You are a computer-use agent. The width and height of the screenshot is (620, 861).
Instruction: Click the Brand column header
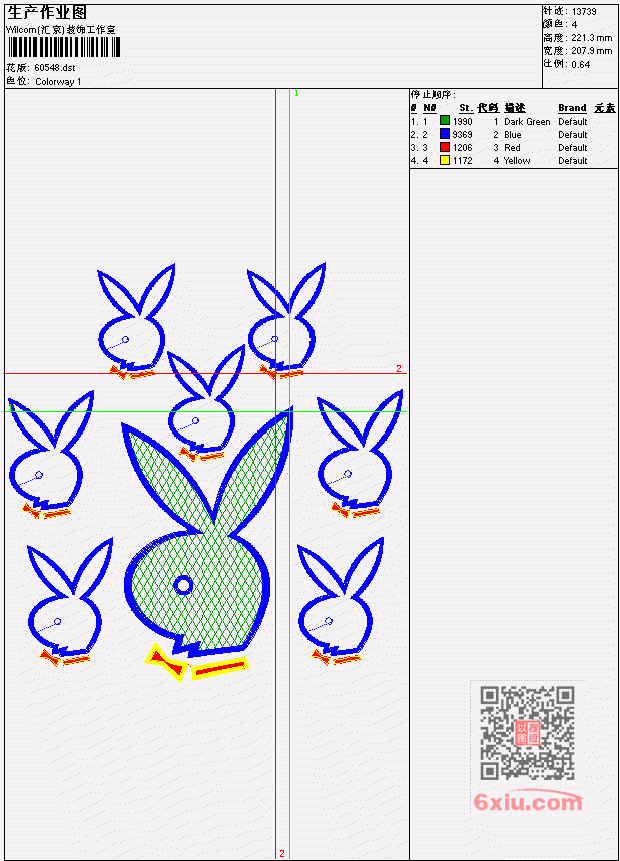tap(572, 108)
